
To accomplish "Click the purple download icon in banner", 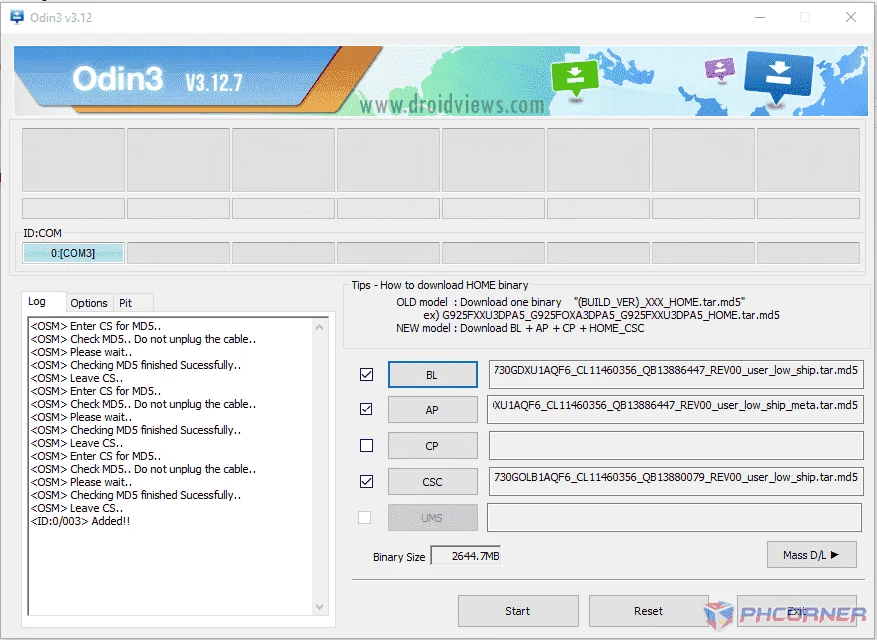I will click(x=719, y=69).
